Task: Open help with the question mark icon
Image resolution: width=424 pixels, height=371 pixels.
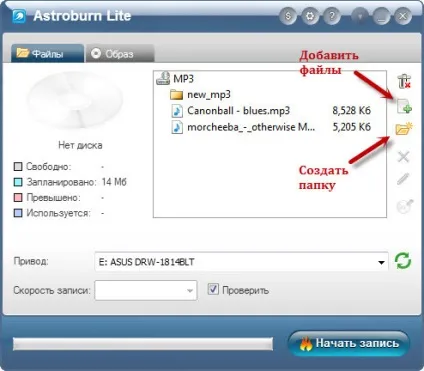Action: coord(332,16)
